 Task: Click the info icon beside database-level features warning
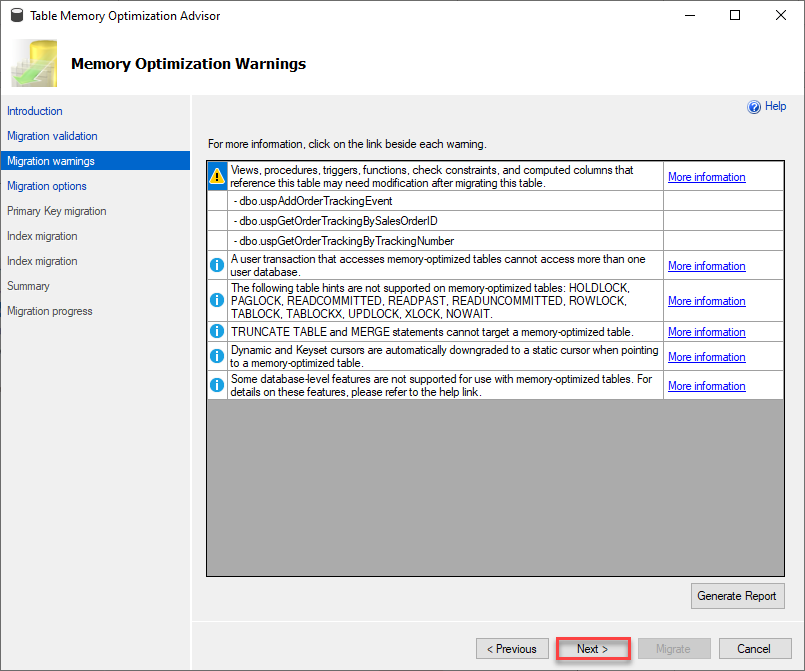[217, 385]
